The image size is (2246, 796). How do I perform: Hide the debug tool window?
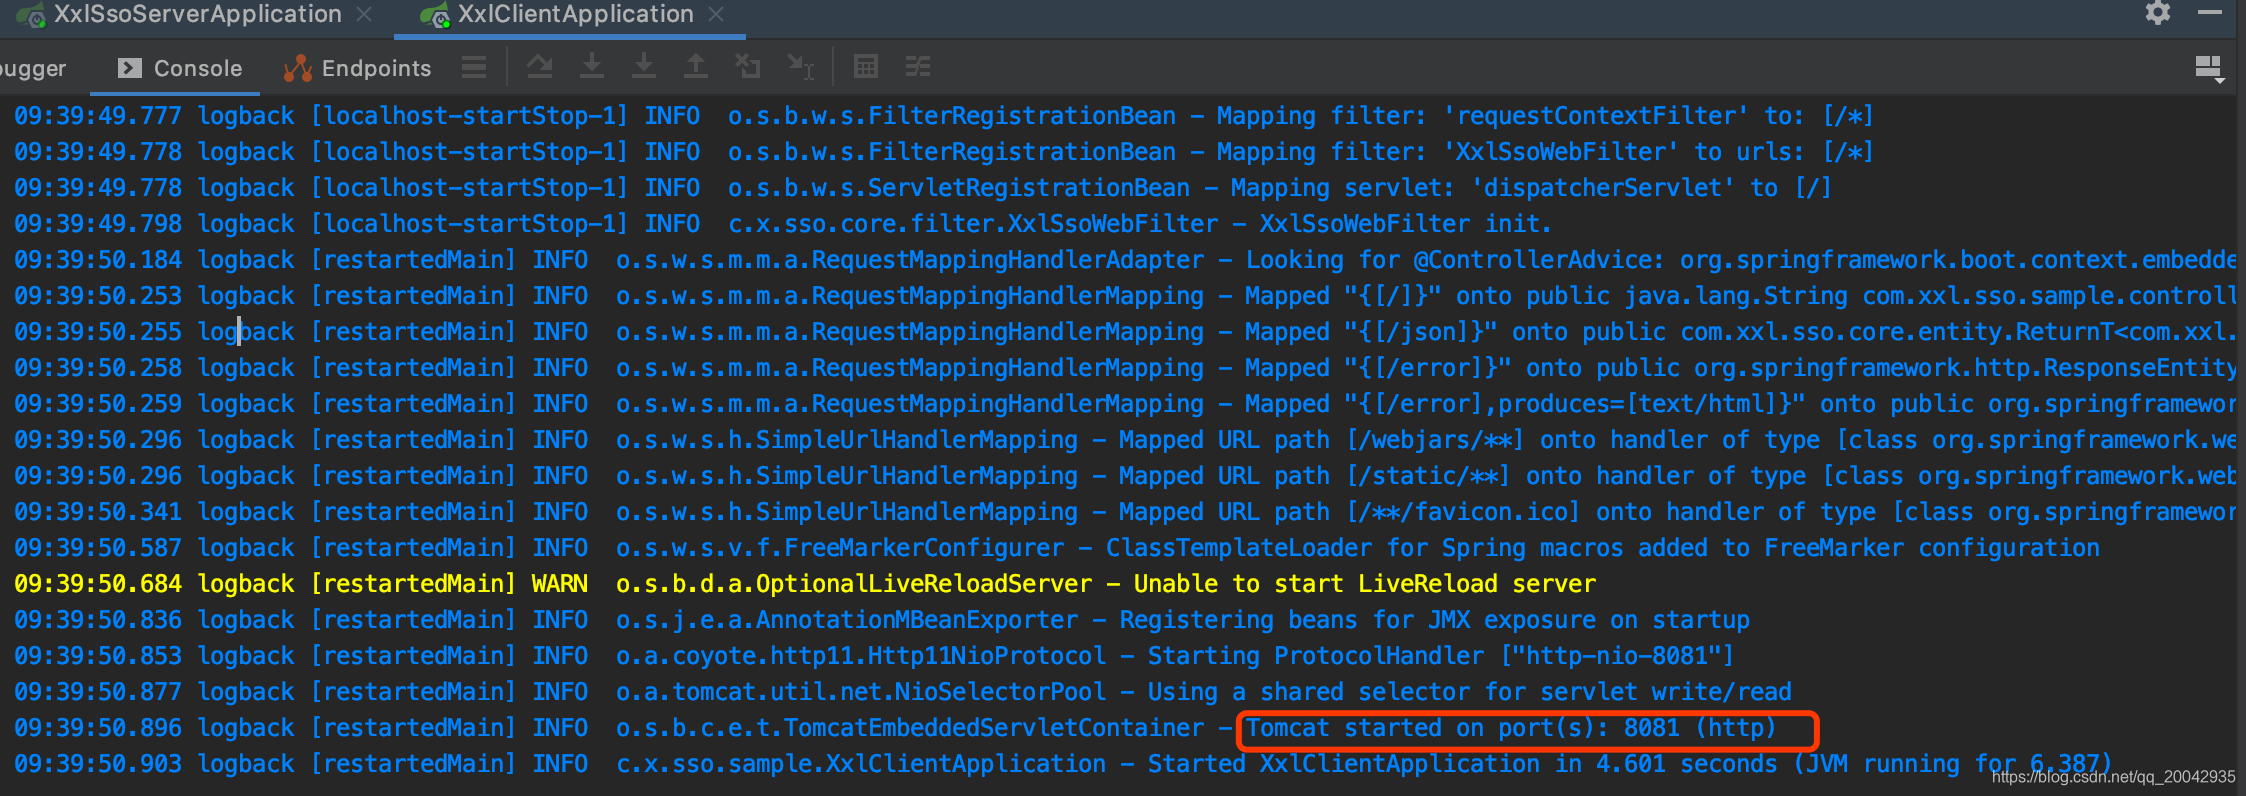pos(2210,13)
